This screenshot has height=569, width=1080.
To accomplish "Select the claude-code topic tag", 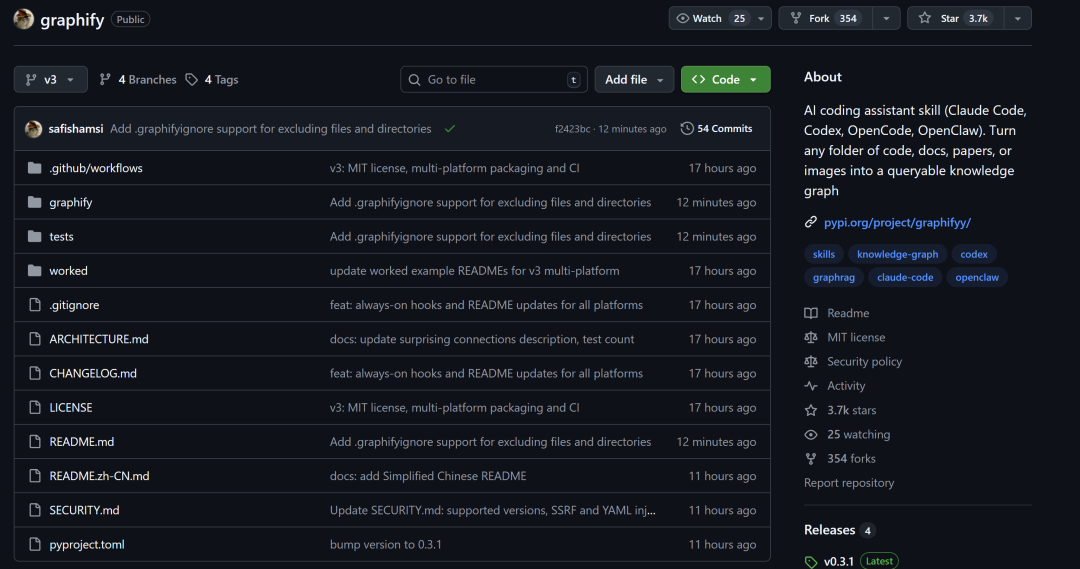I will (905, 278).
